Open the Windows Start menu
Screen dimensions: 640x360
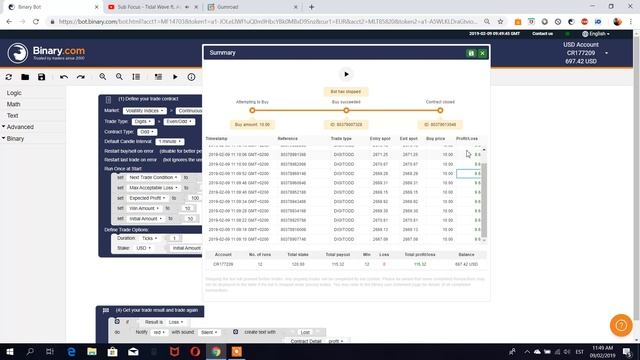9,351
